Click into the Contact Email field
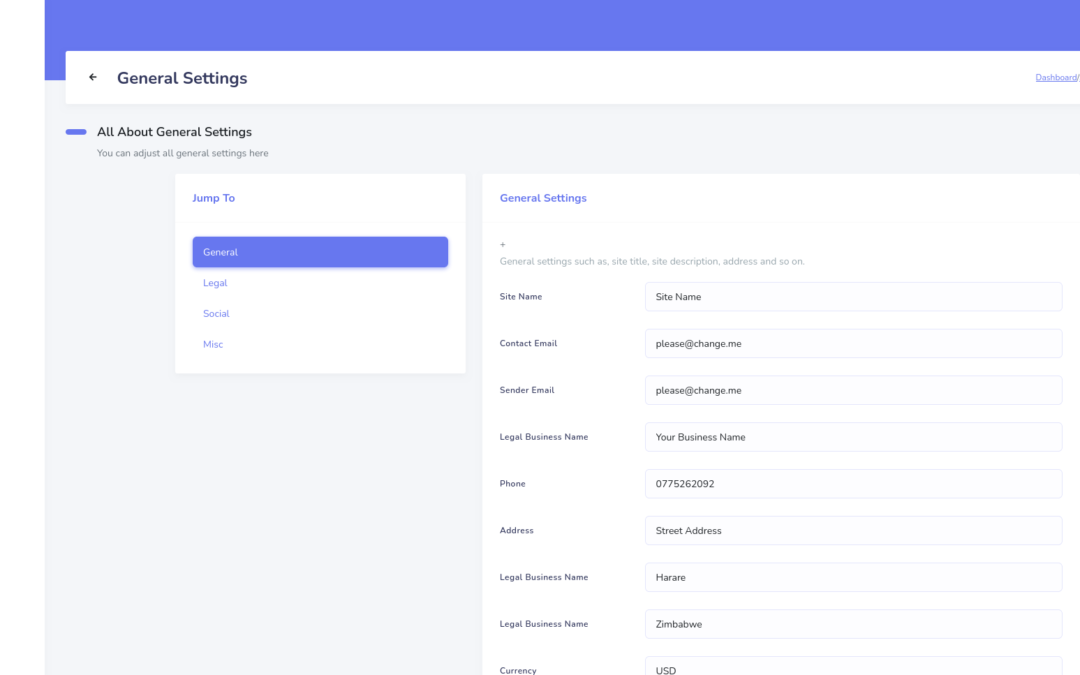Screen dimensions: 1080x675 pyautogui.click(x=853, y=344)
